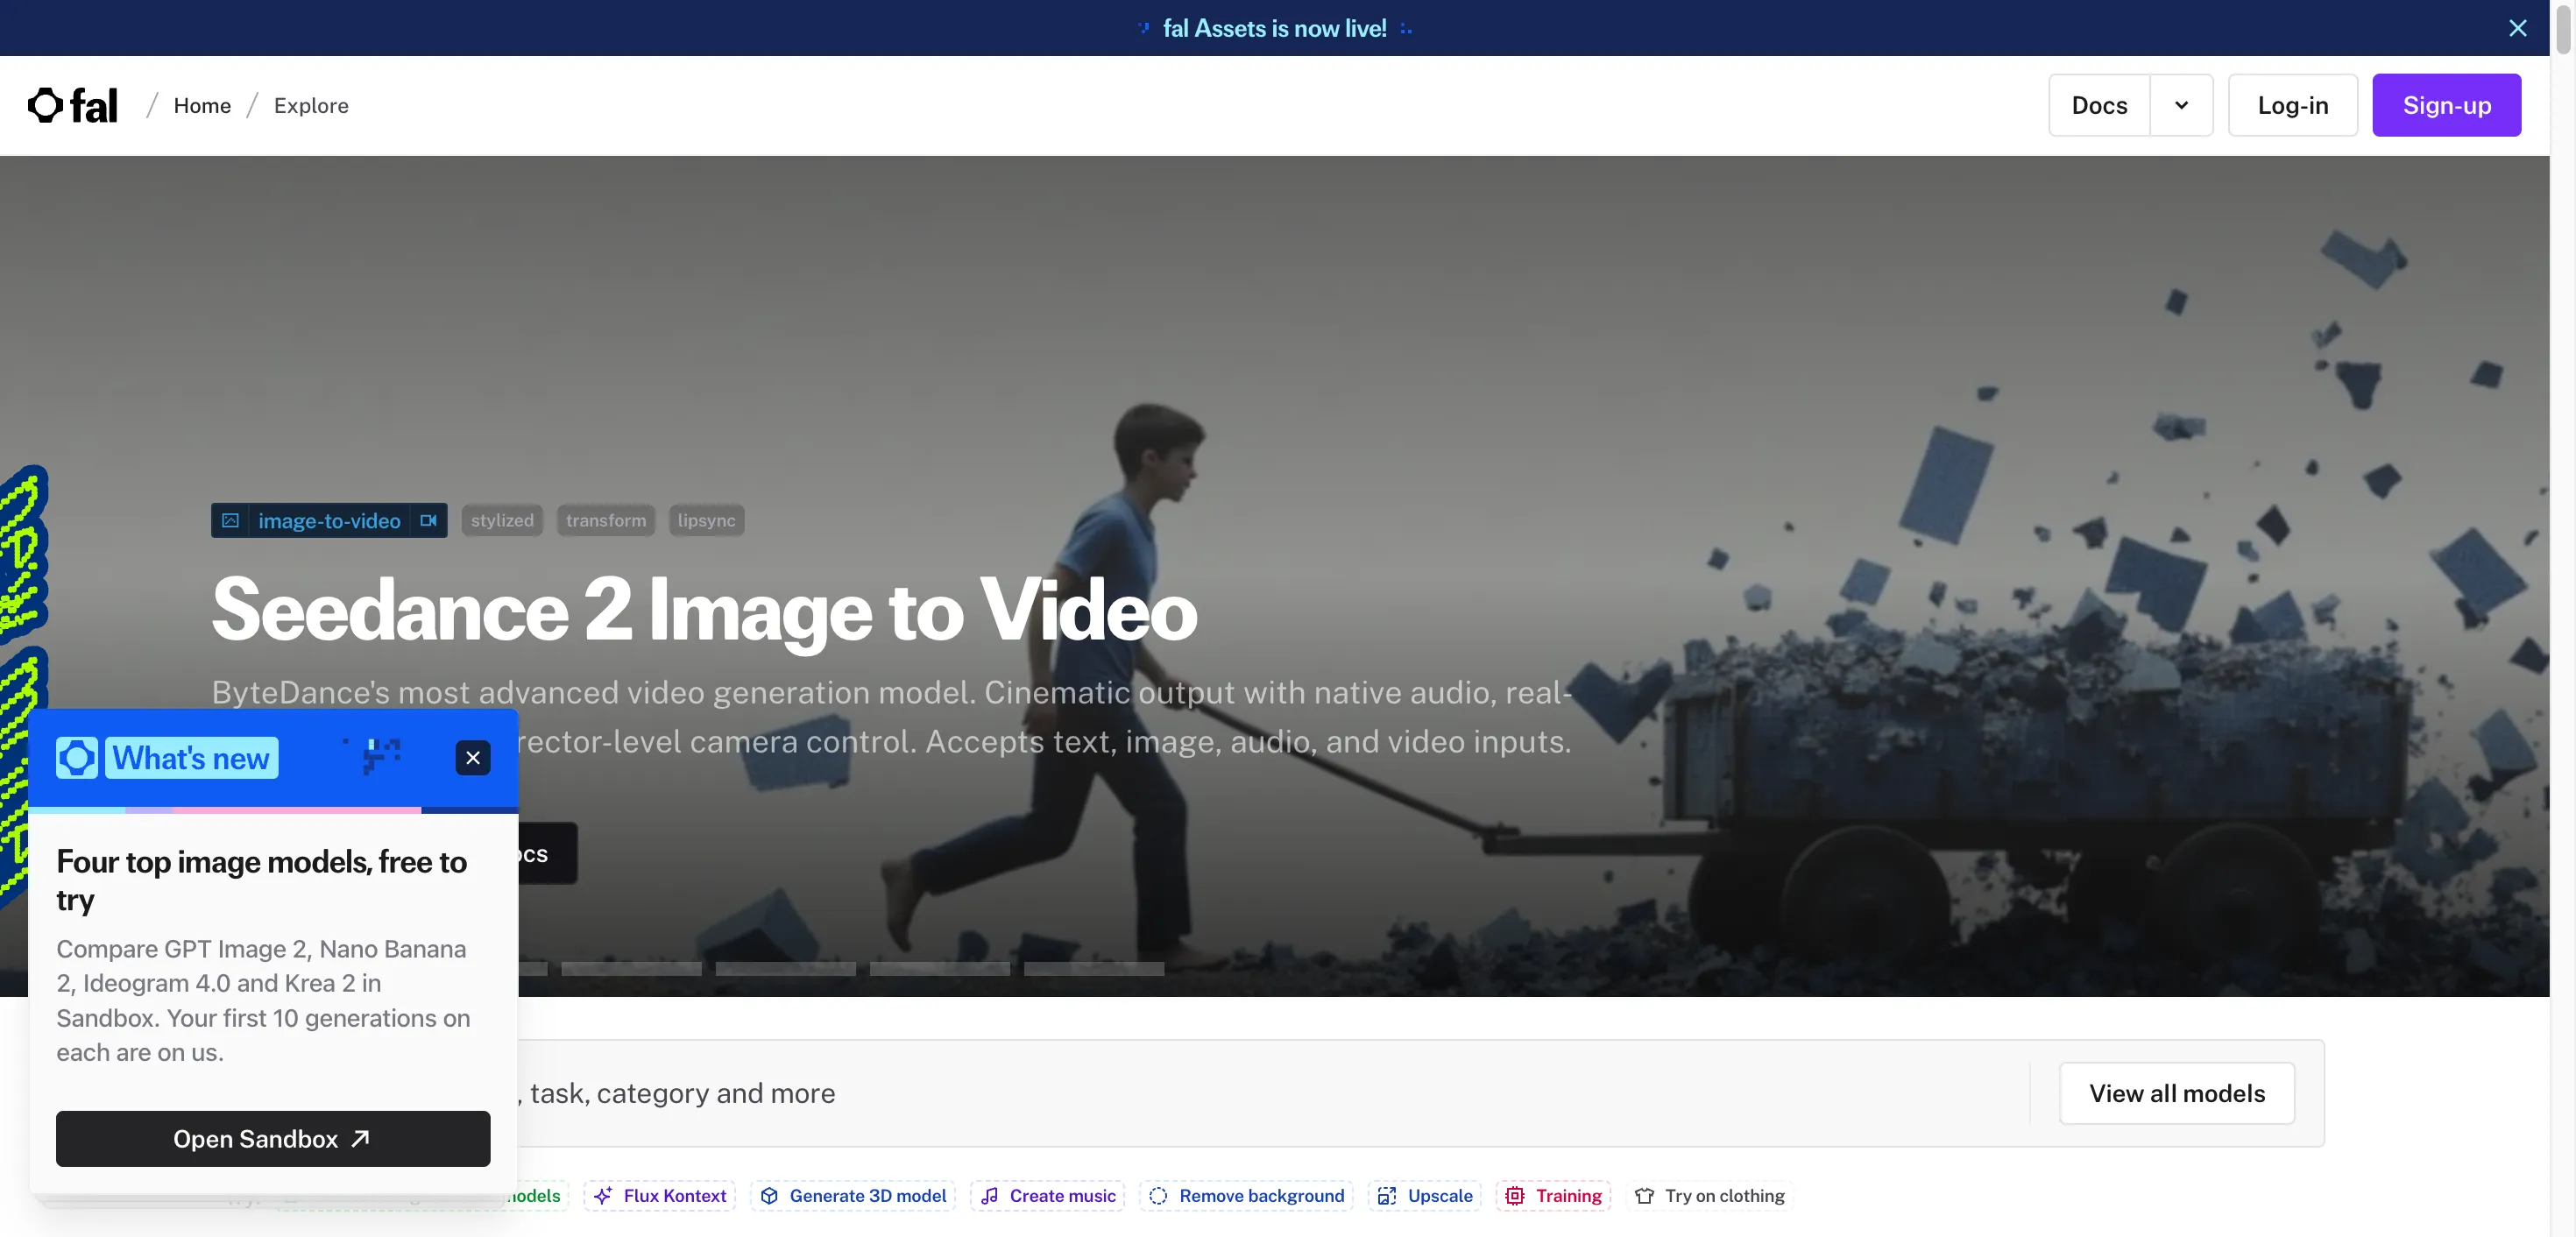Image resolution: width=2576 pixels, height=1237 pixels.
Task: Choose the Create music chip
Action: 1047,1195
